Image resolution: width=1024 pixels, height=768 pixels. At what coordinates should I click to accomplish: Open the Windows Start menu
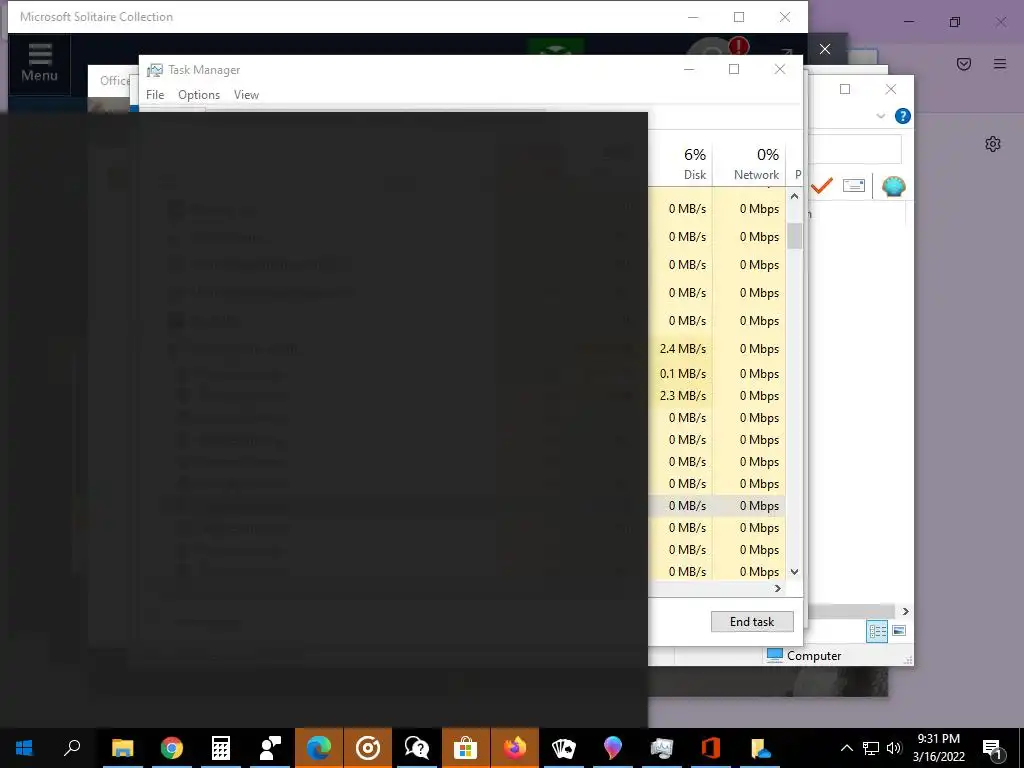tap(24, 748)
